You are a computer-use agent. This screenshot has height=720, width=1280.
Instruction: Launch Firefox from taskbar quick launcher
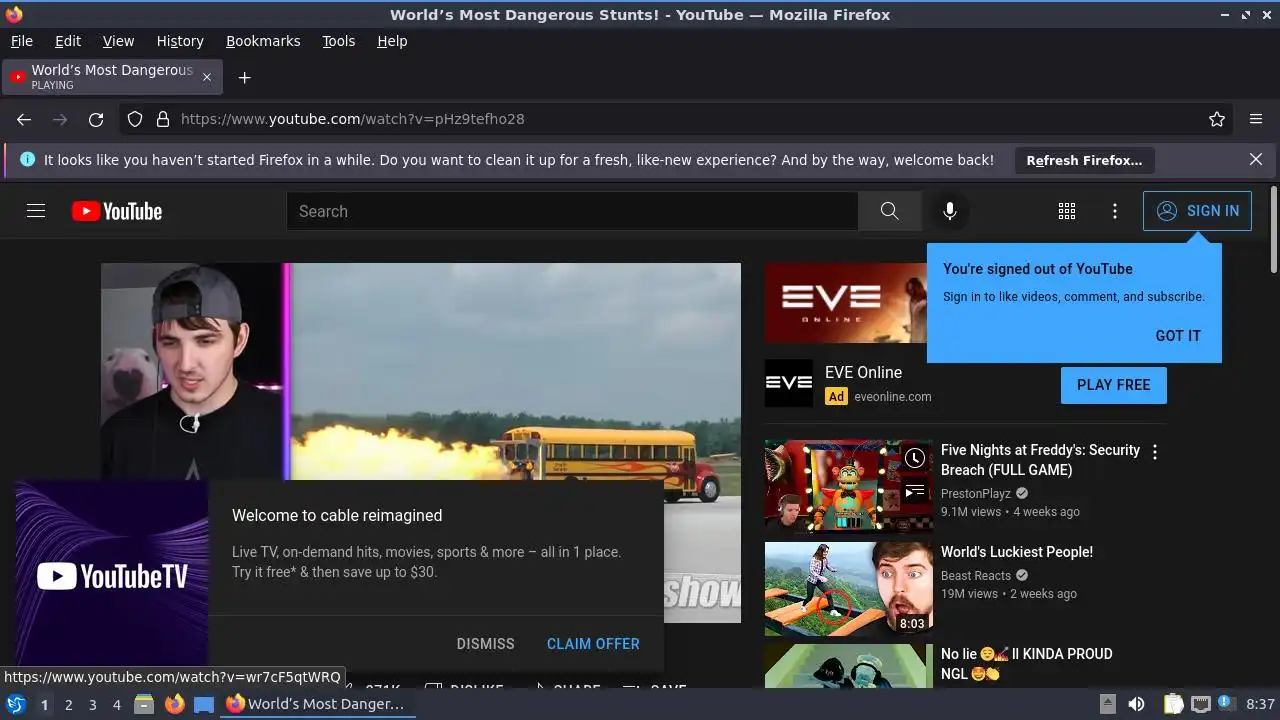coord(174,704)
